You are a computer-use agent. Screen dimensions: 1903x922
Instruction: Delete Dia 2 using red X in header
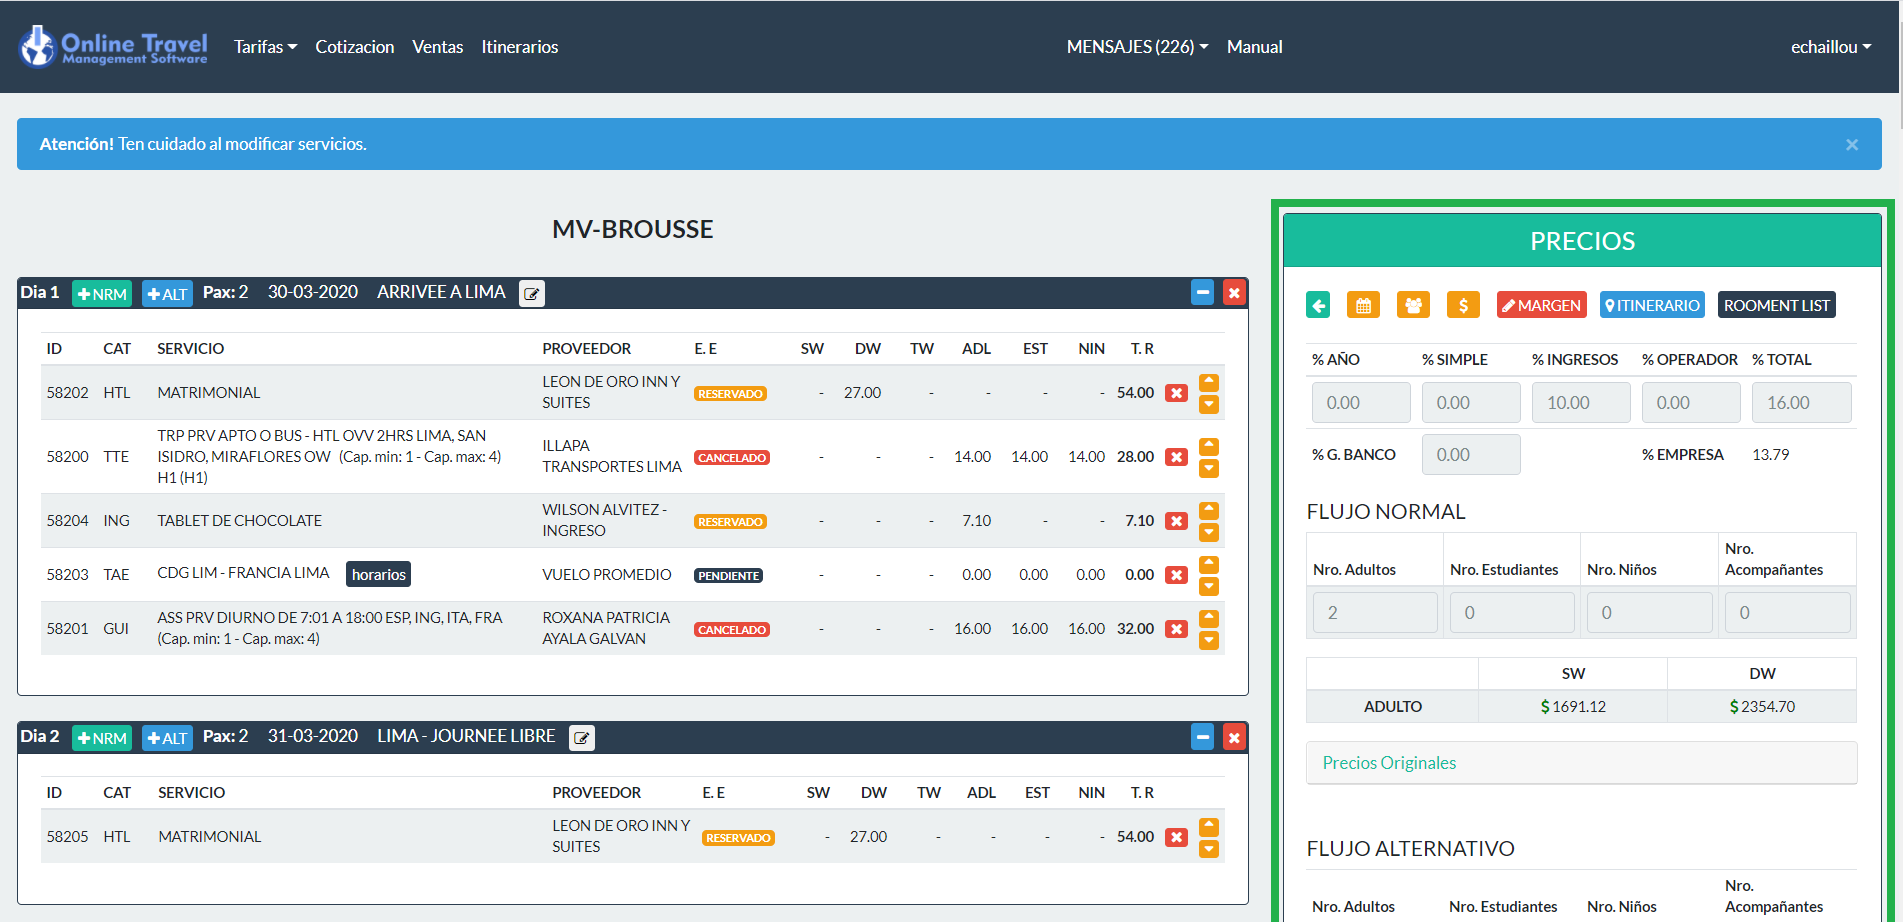click(x=1234, y=738)
